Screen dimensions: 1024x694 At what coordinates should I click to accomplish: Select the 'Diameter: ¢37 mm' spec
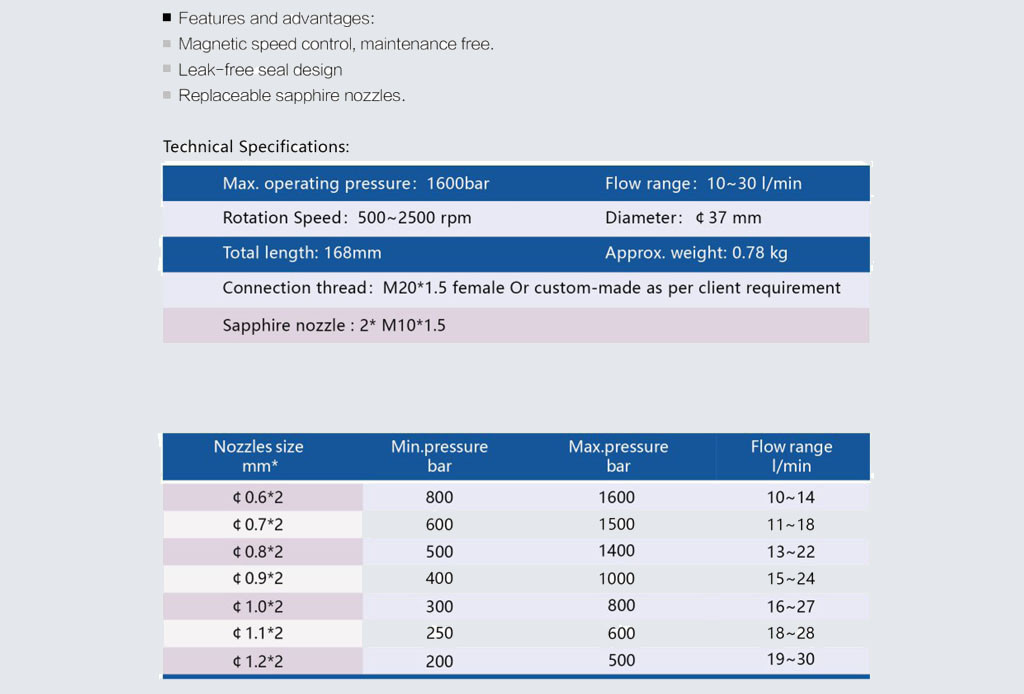683,217
